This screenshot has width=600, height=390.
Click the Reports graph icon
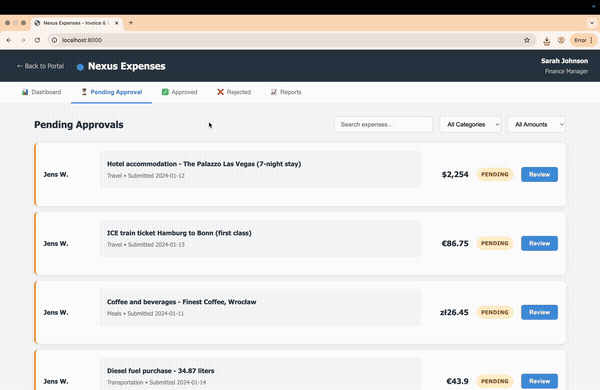(274, 92)
